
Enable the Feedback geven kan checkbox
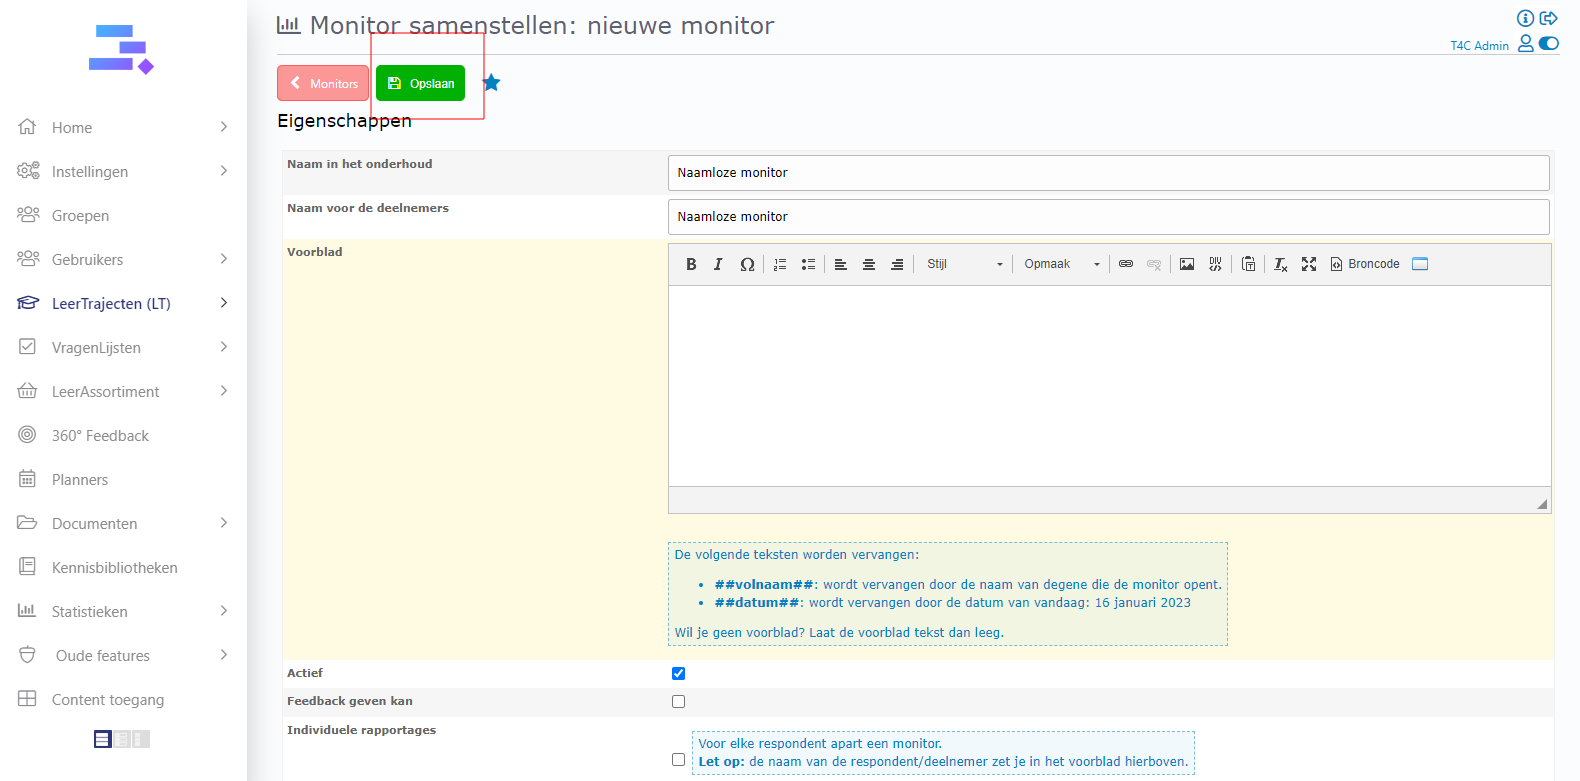click(678, 702)
